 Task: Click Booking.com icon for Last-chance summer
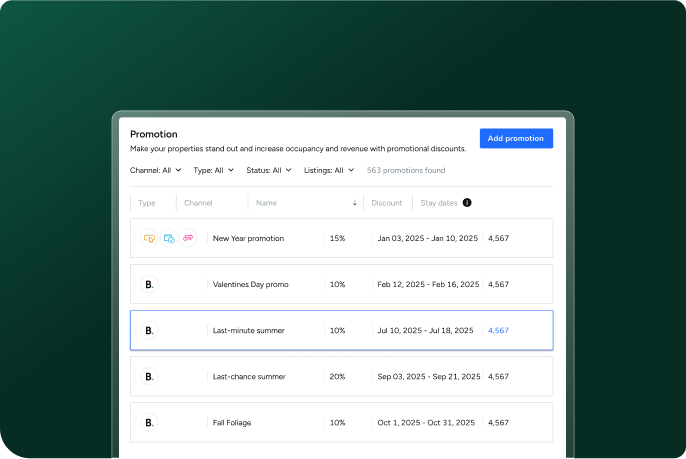pyautogui.click(x=149, y=376)
